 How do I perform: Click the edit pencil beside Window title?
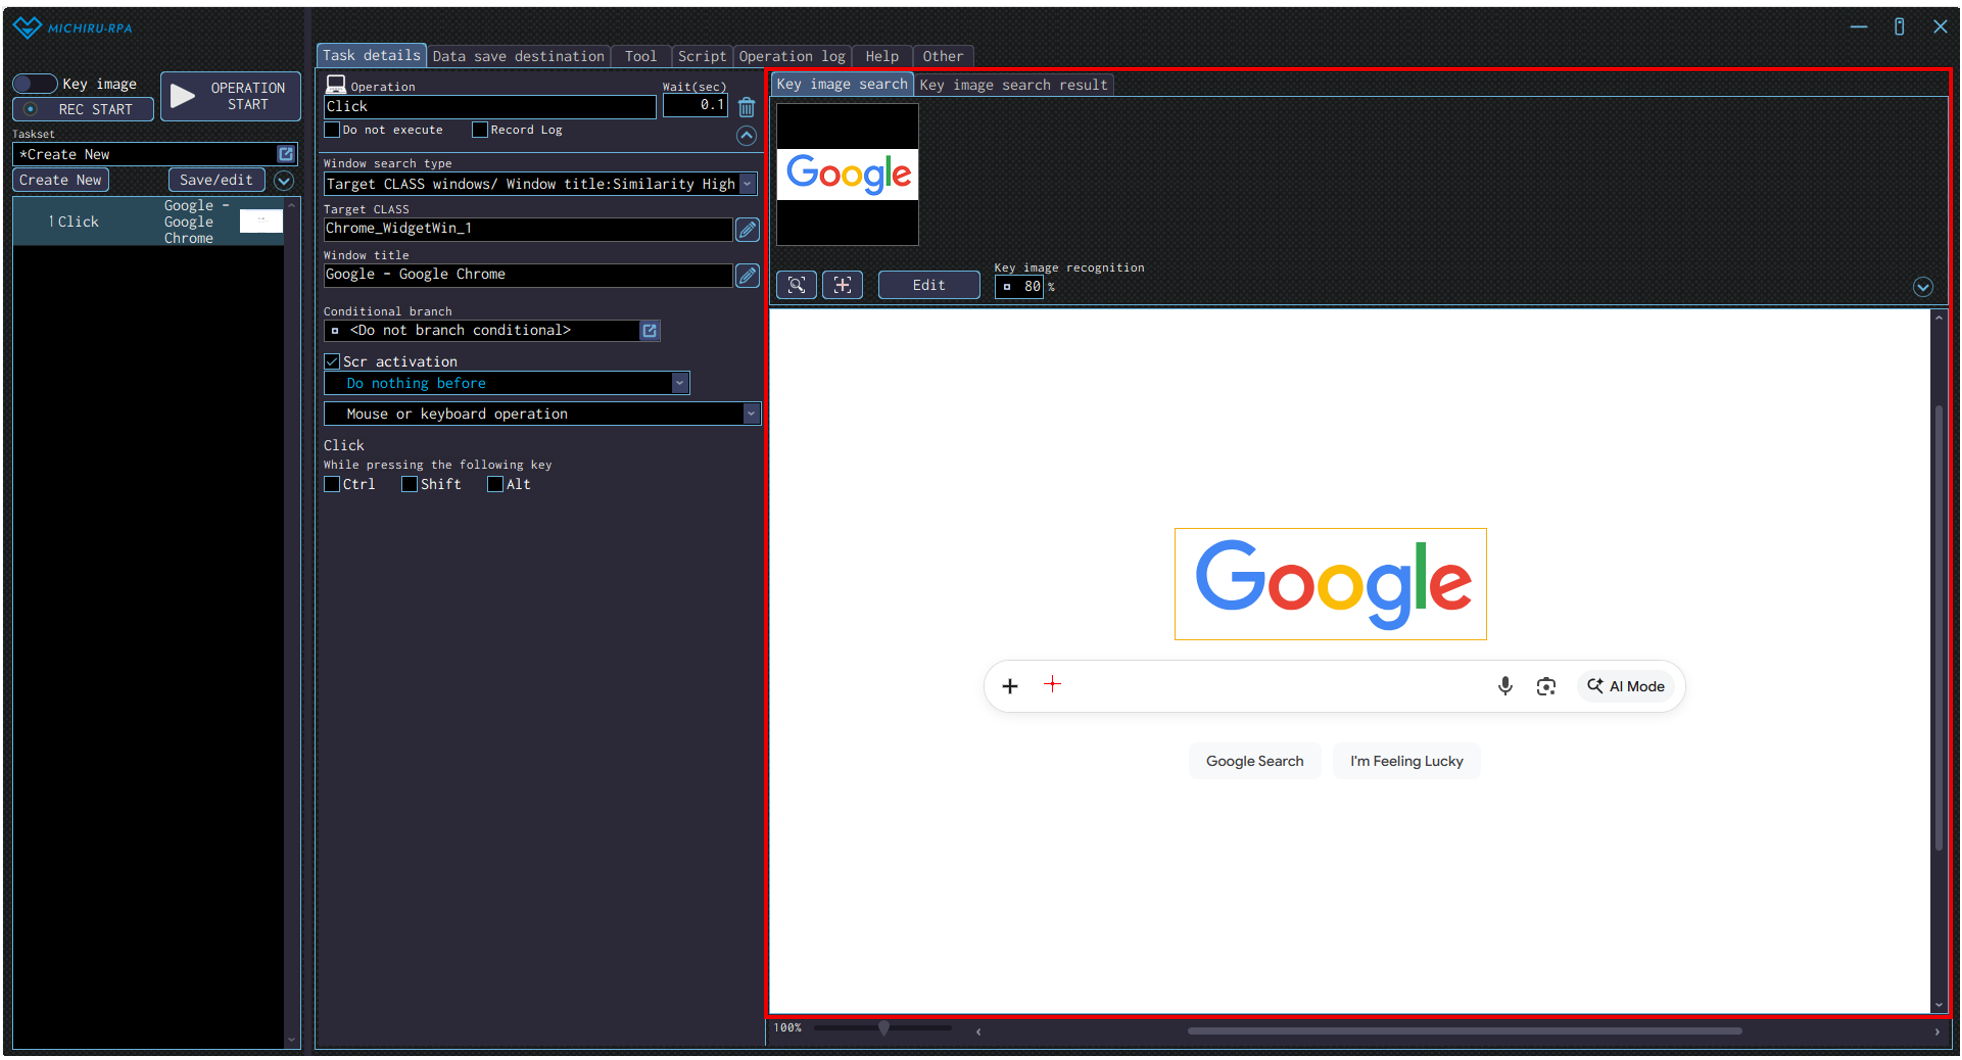coord(747,276)
